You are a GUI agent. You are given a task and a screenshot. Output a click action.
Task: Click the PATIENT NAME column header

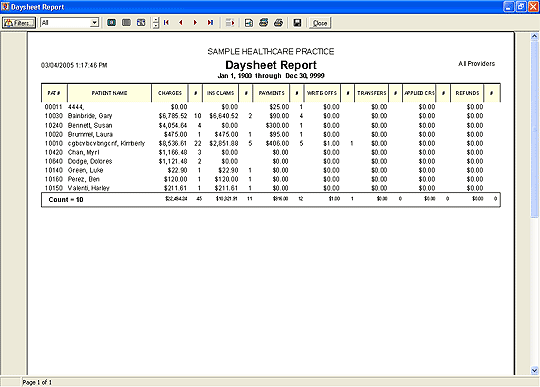click(110, 93)
